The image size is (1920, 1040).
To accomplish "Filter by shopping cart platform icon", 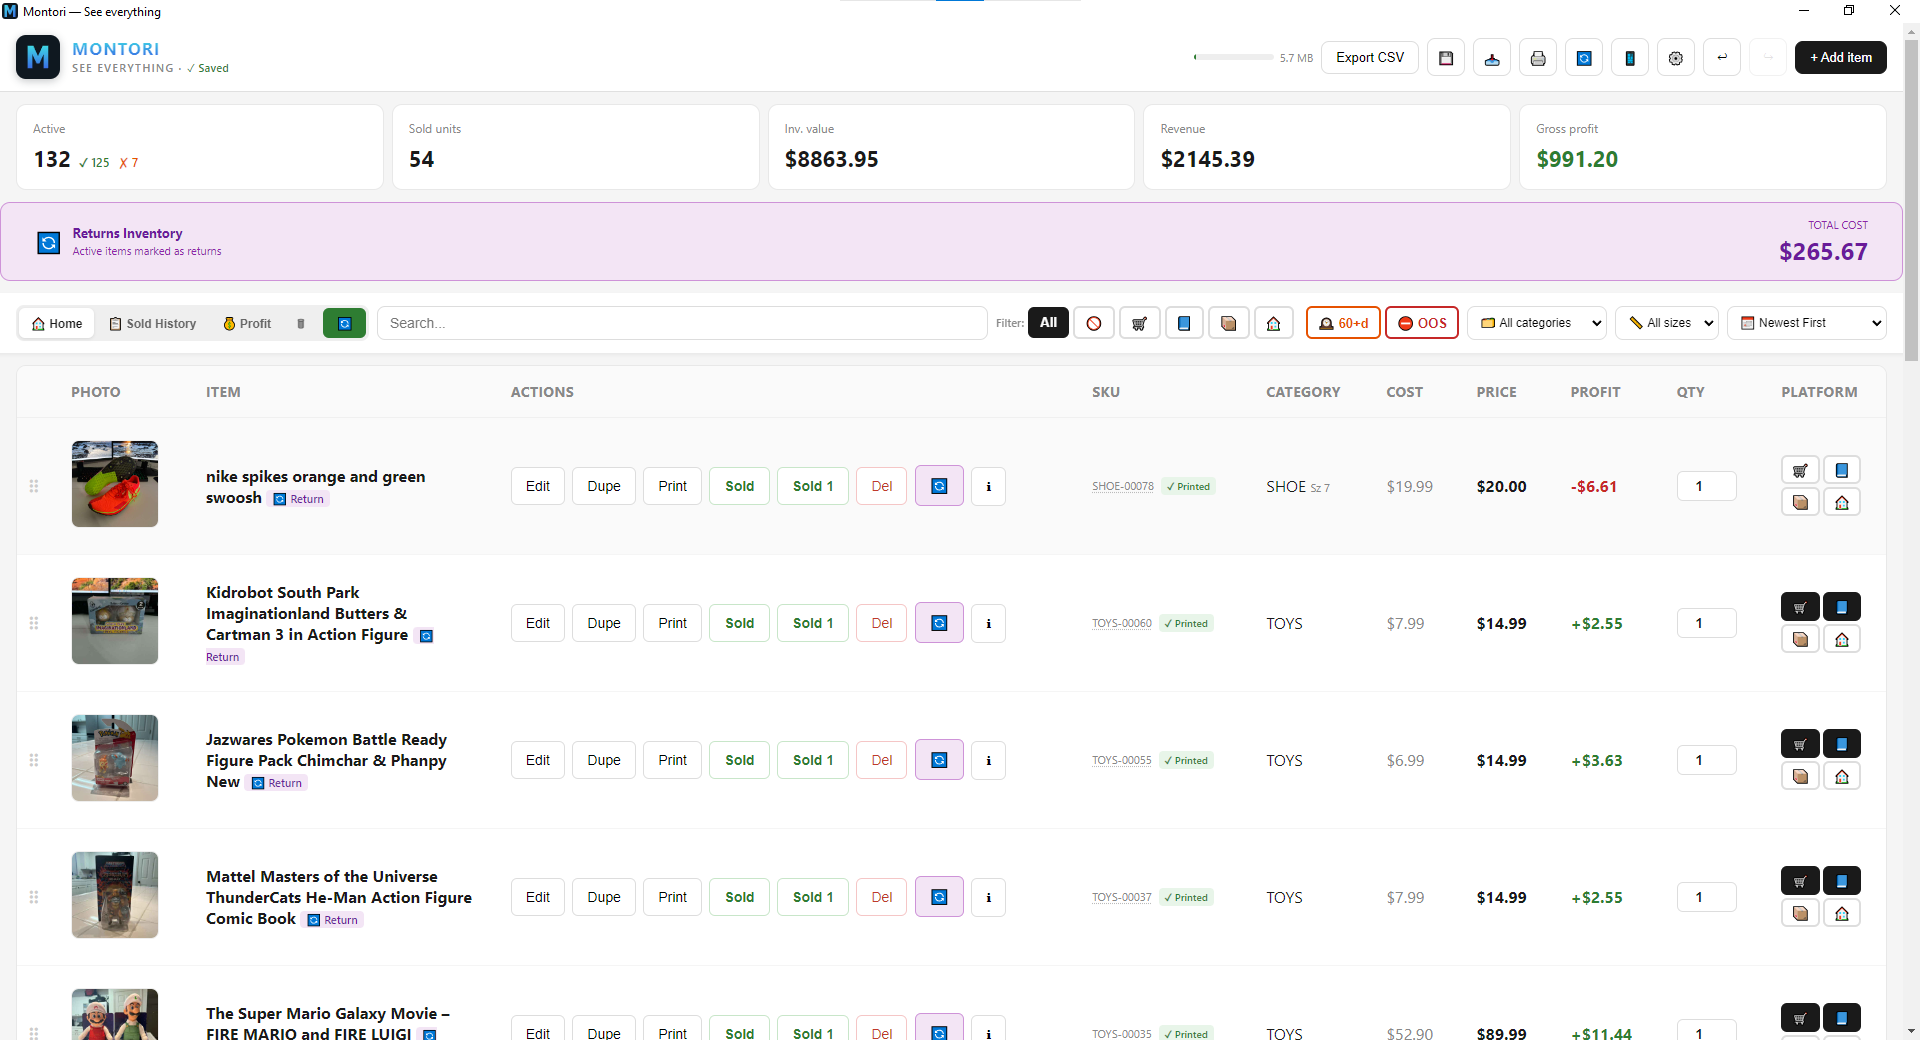I will (1139, 323).
